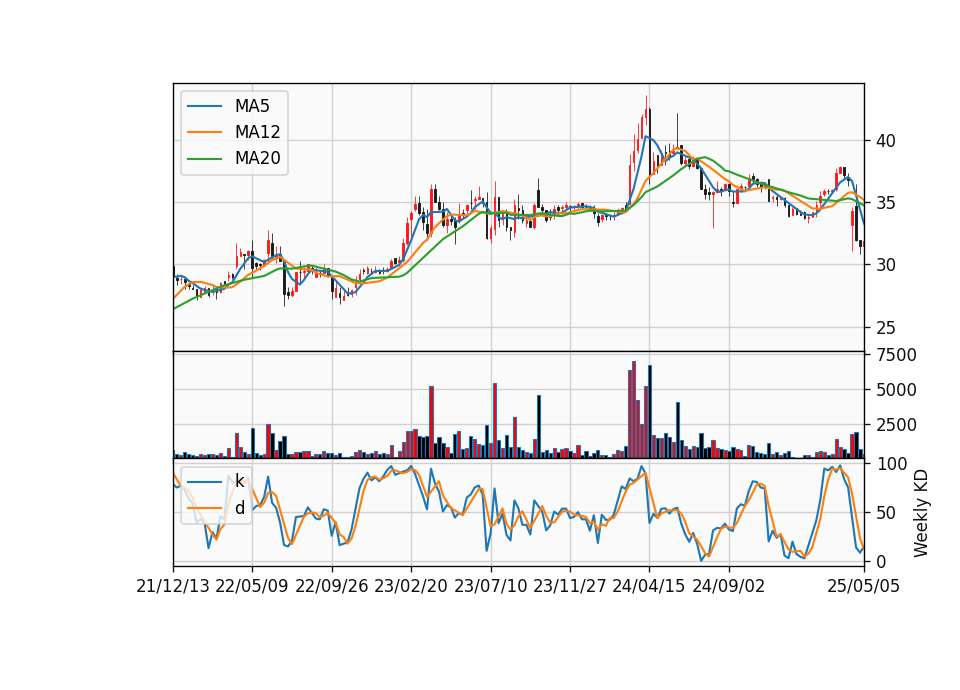
Task: Click the volume axis value 2500
Action: 896,425
